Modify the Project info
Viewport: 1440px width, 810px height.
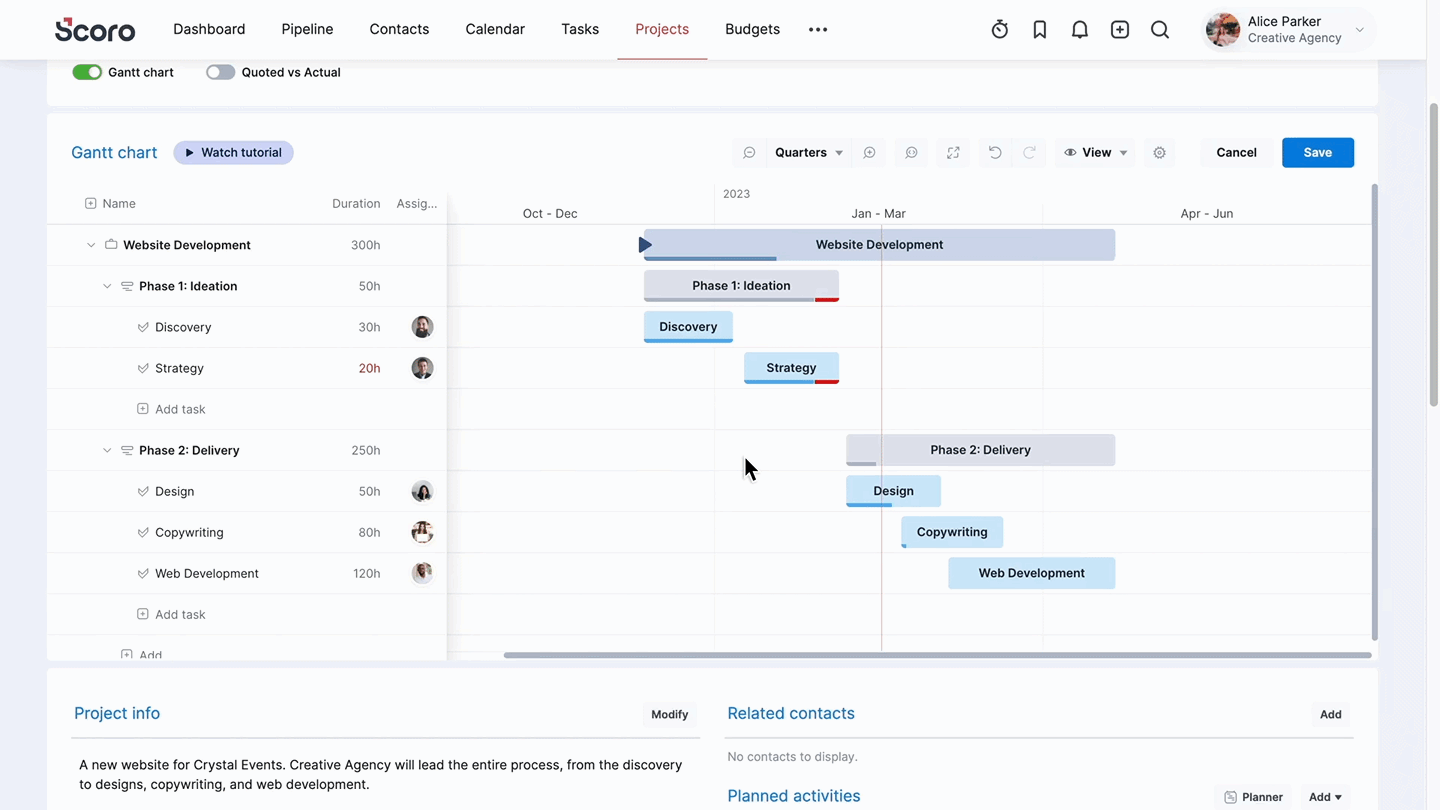coord(669,714)
